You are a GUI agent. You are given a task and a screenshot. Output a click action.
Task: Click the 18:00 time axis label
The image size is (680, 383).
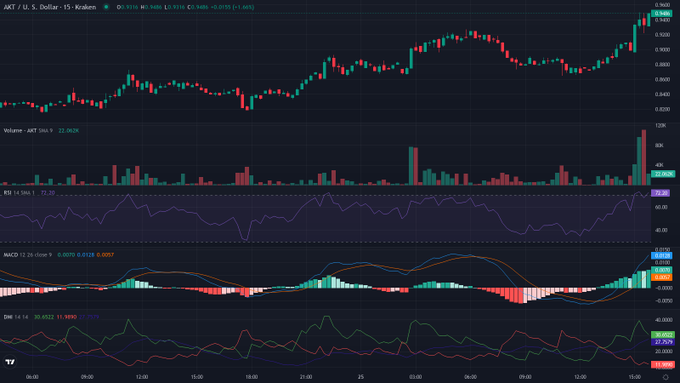tap(252, 377)
